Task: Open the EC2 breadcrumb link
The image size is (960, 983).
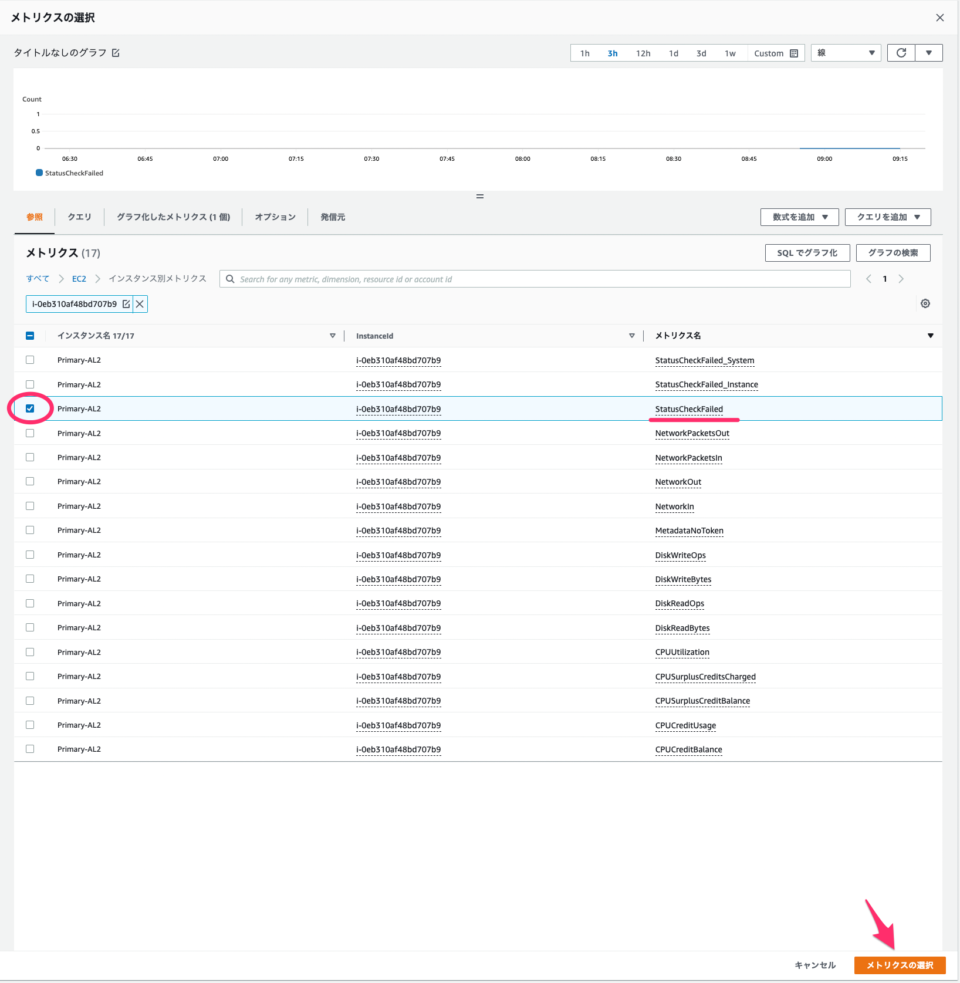Action: click(79, 279)
